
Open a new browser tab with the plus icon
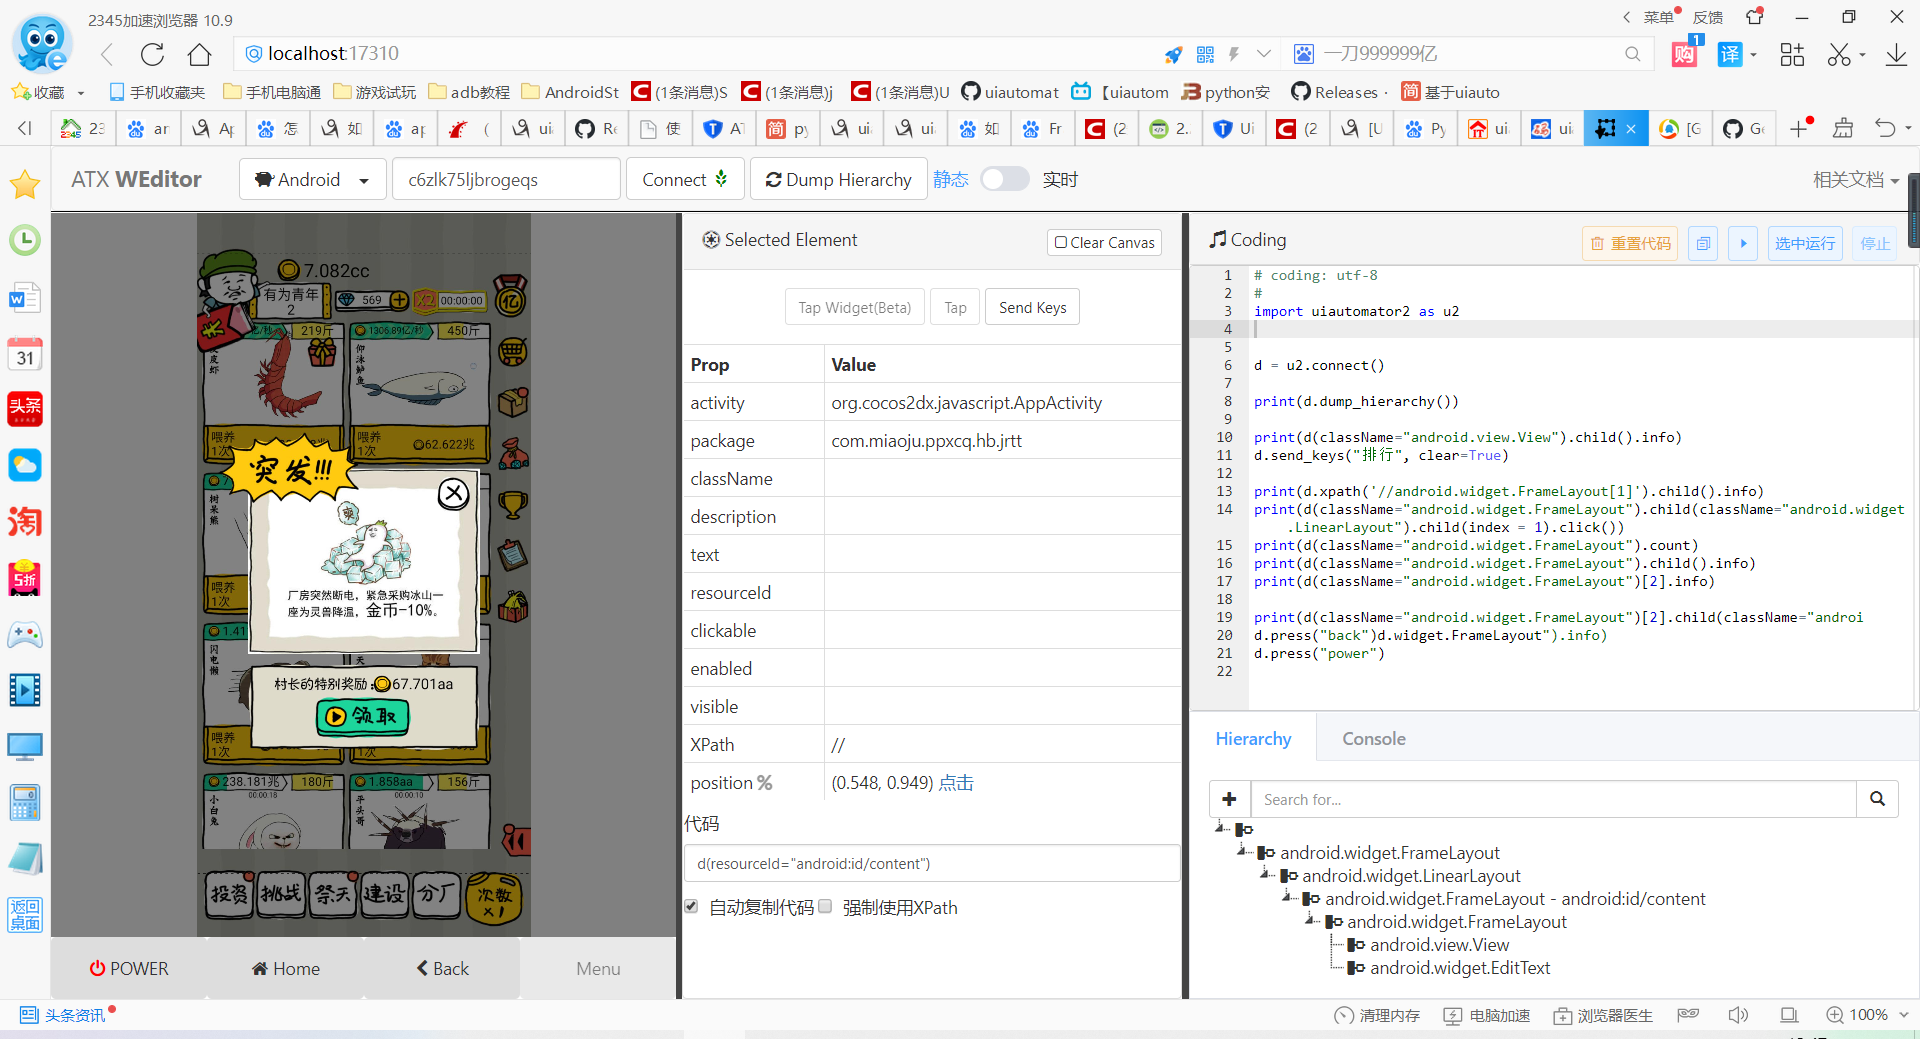1799,128
